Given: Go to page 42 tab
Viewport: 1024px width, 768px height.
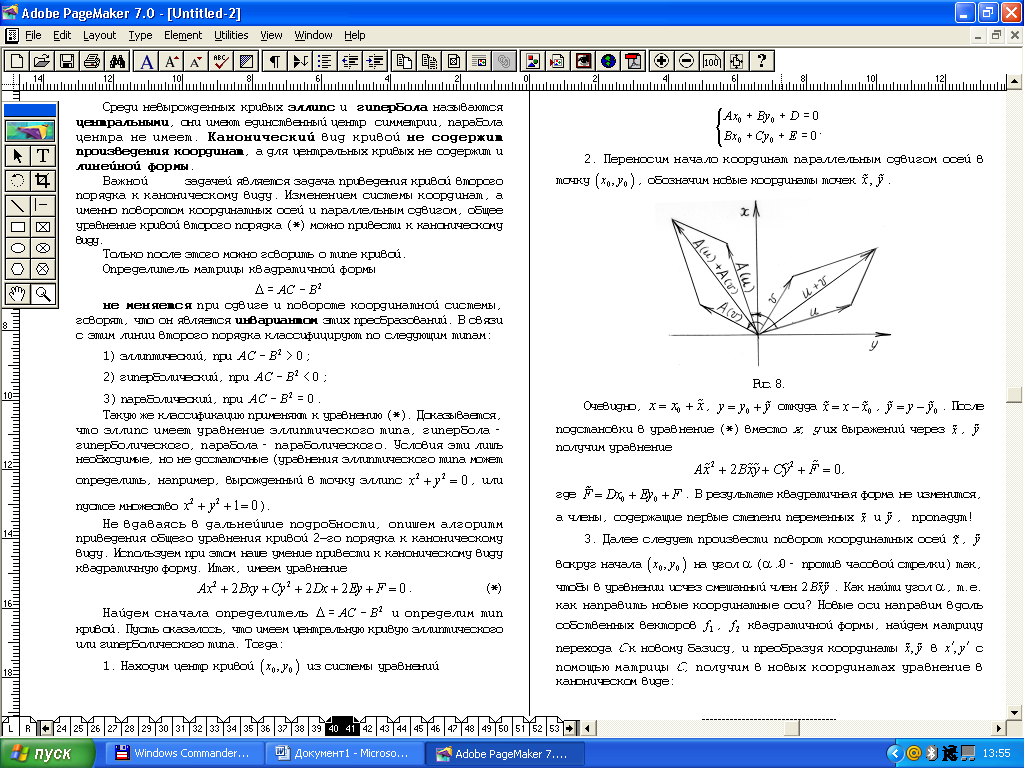Looking at the screenshot, I should (368, 728).
